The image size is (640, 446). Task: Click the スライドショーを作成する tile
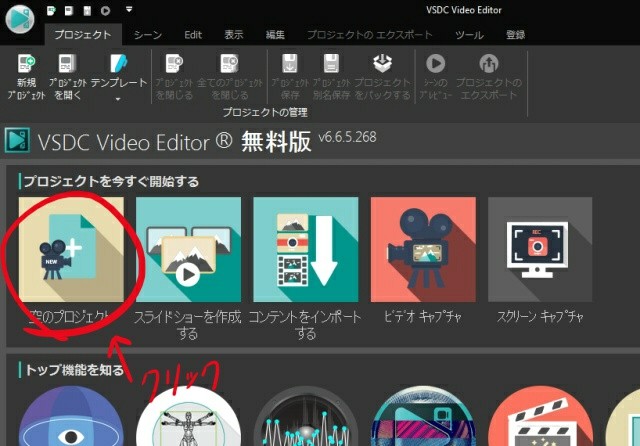coord(188,250)
